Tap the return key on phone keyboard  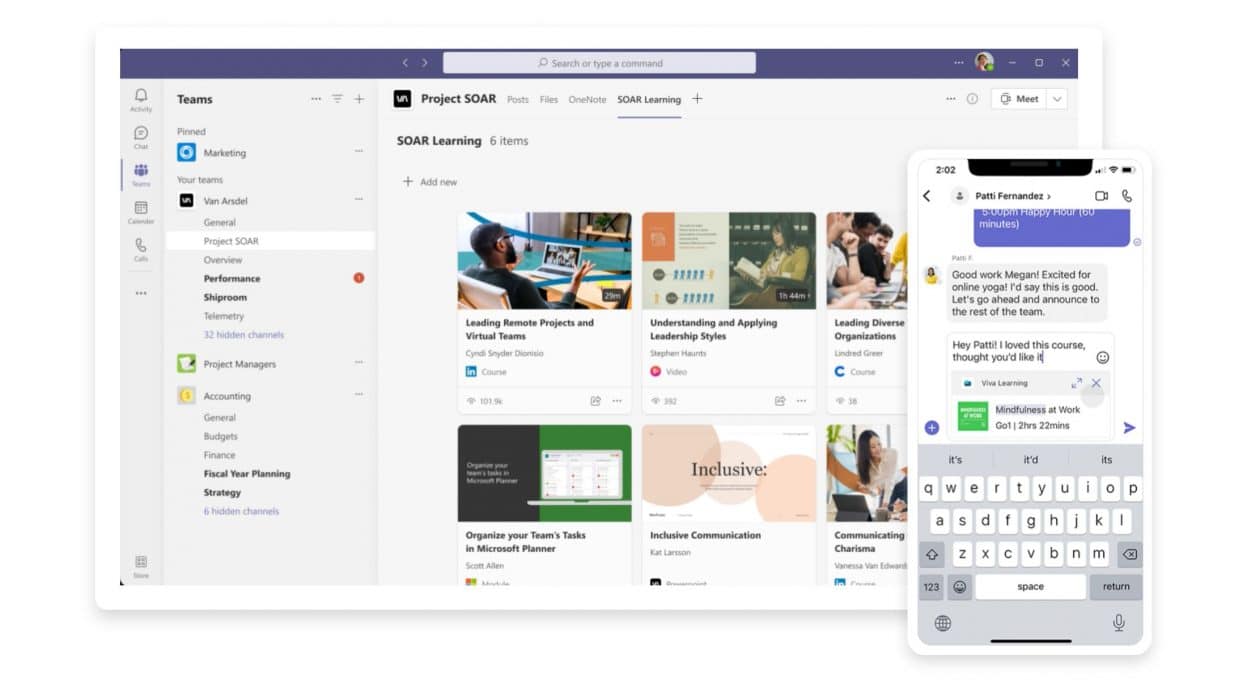tap(1116, 587)
